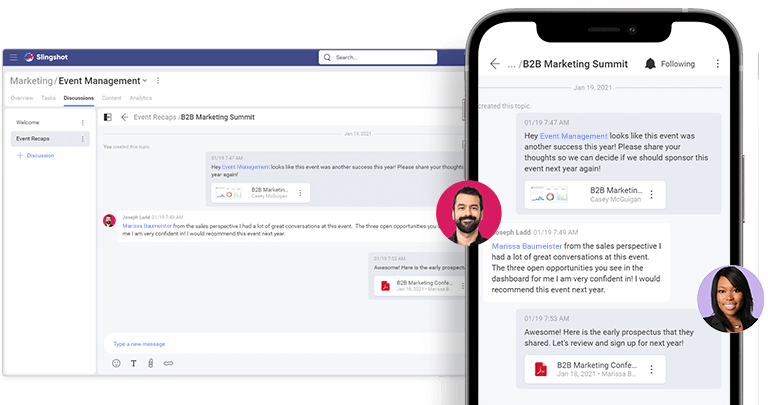
Task: Click the Marketing workspace breadcrumb
Action: (x=31, y=81)
